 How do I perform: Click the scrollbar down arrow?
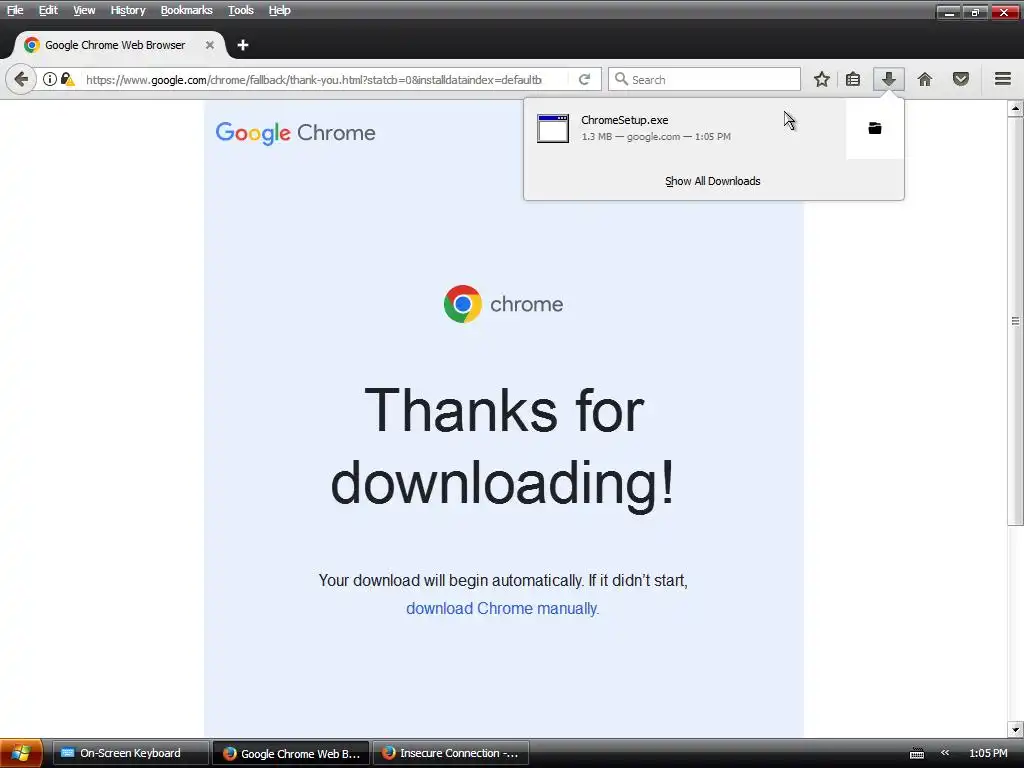point(1015,729)
